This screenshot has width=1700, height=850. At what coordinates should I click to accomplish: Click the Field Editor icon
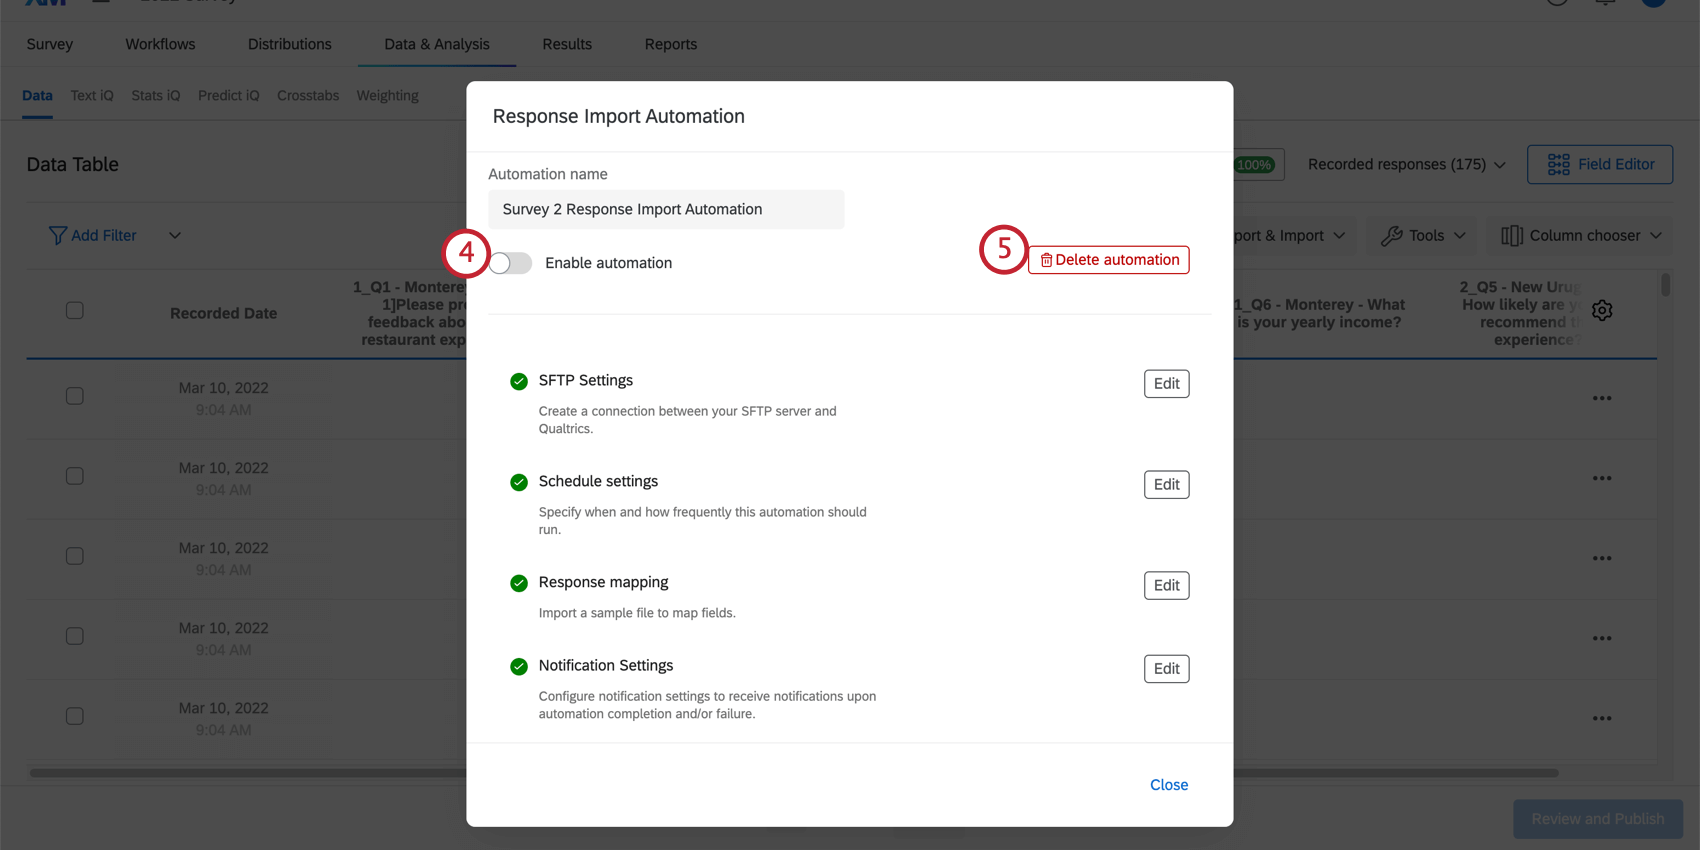coord(1558,164)
